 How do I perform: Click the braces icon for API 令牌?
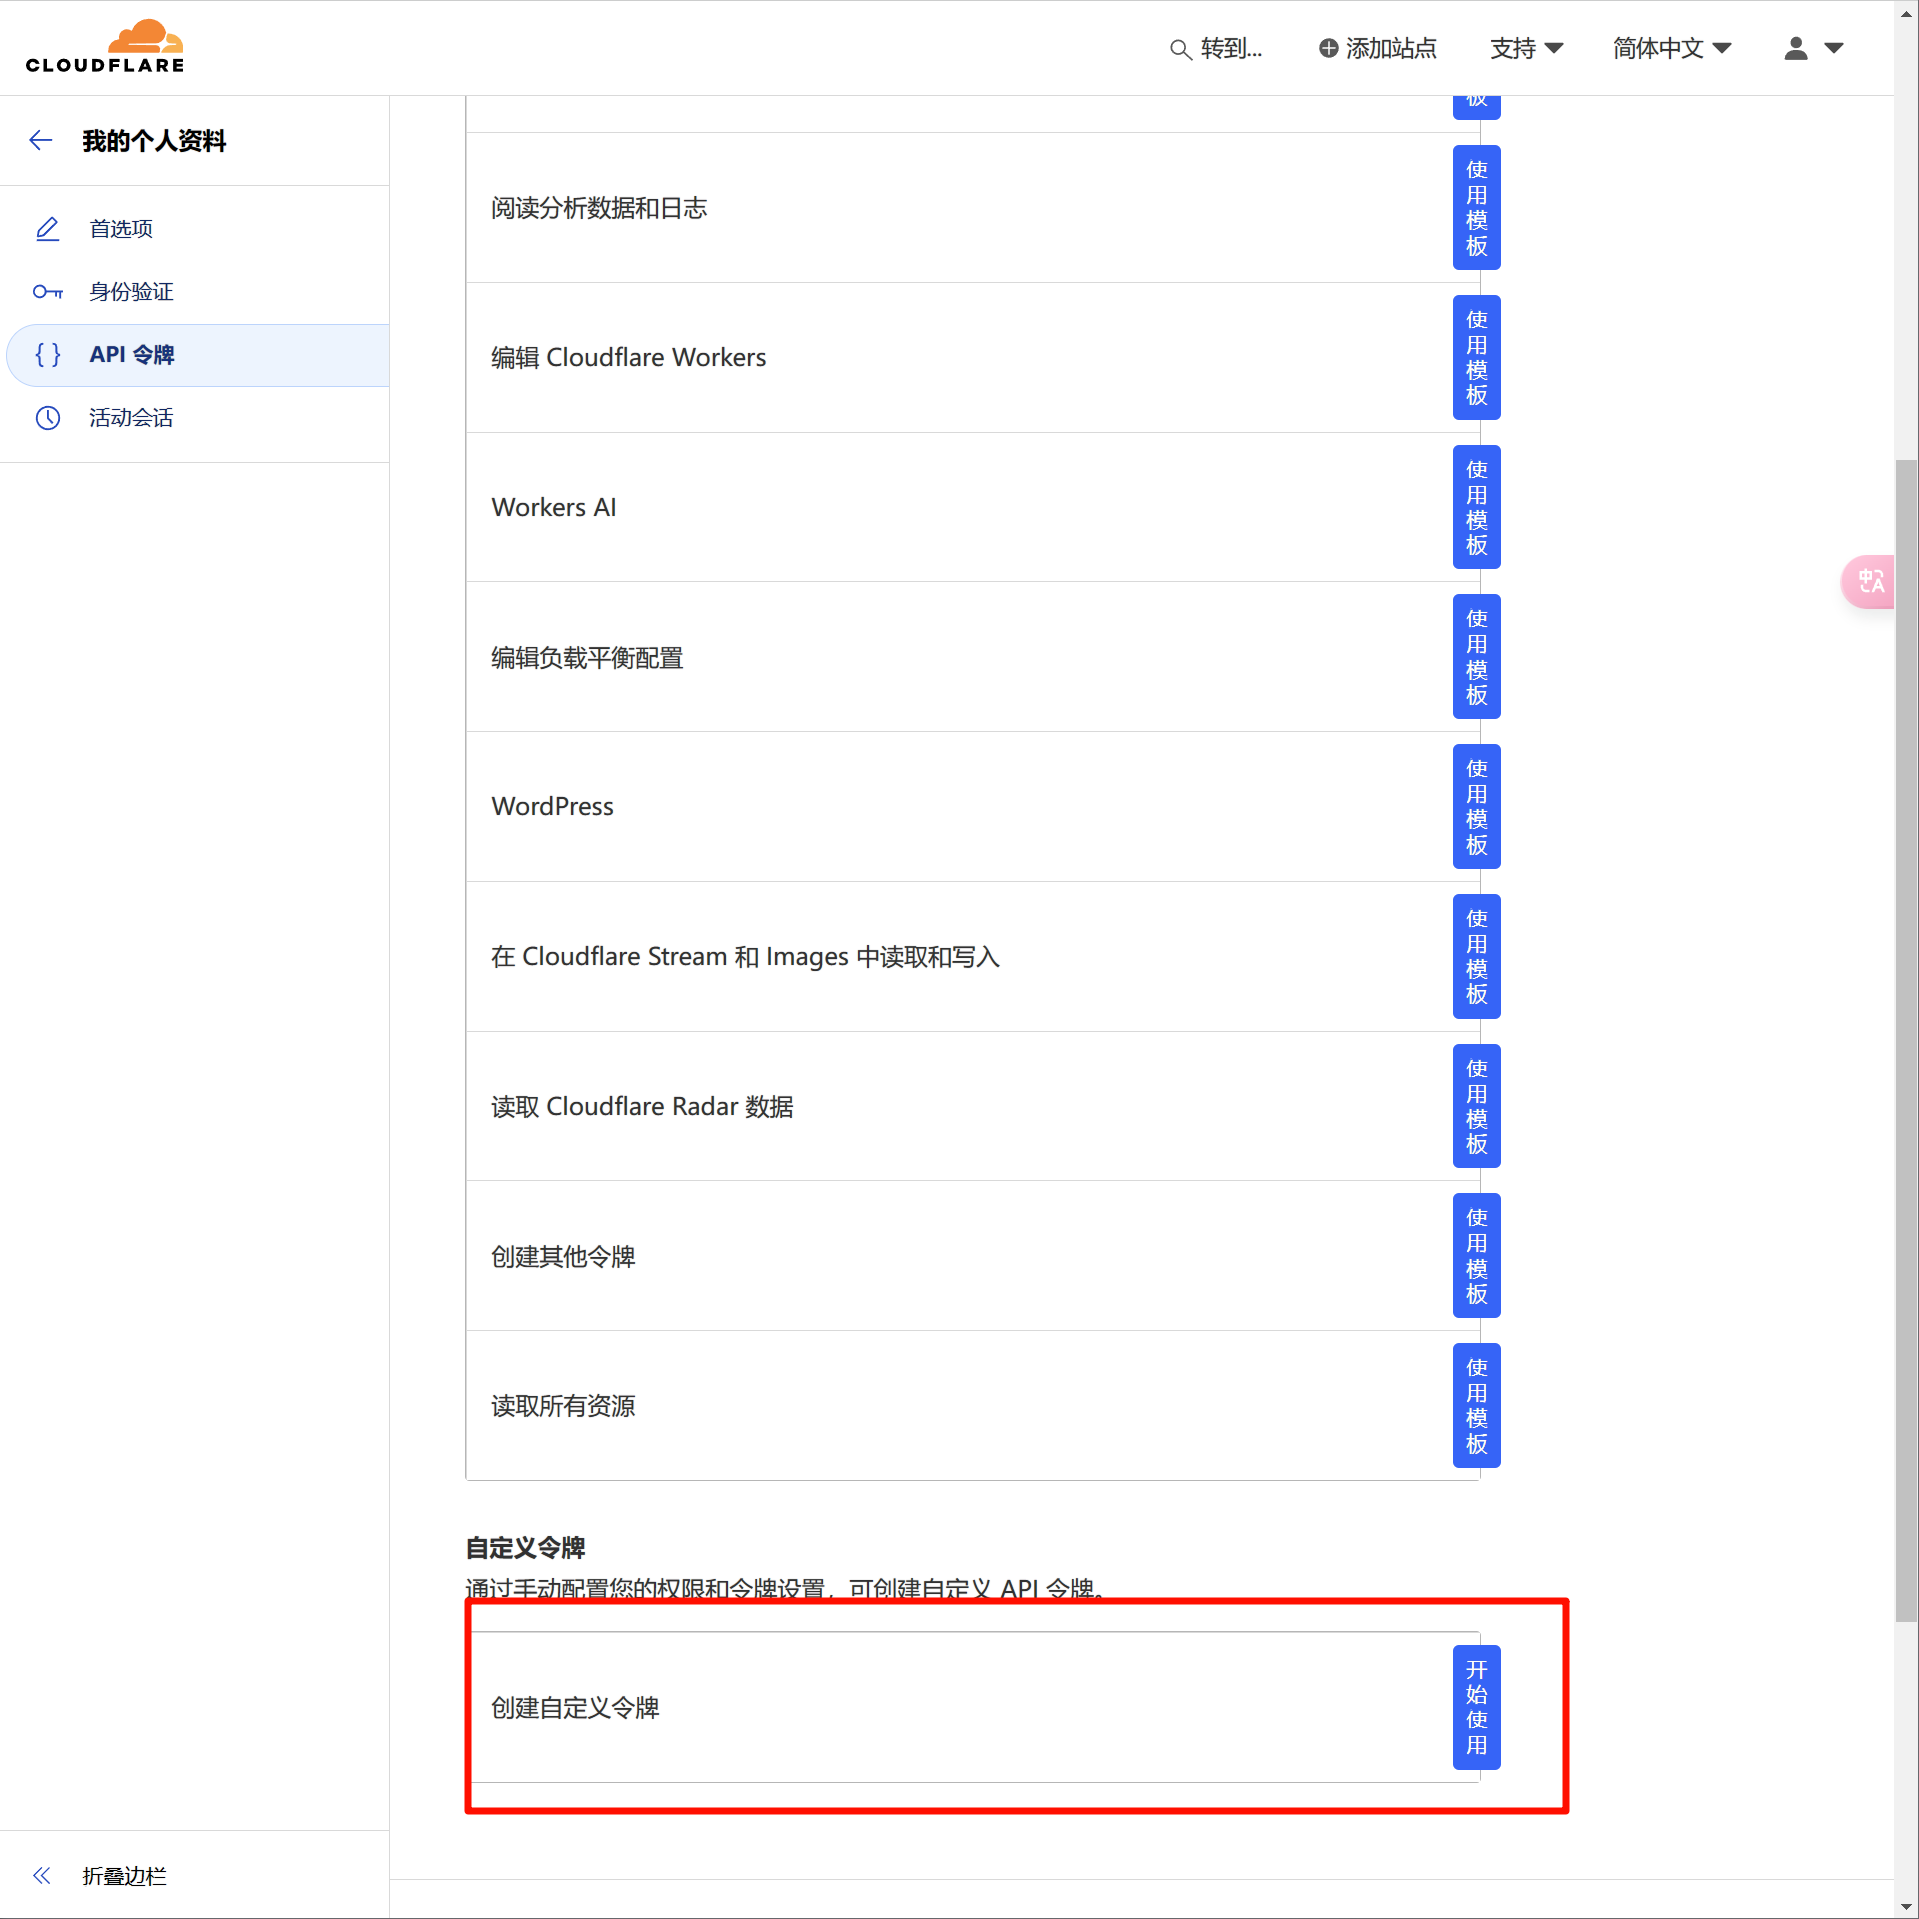click(x=47, y=355)
